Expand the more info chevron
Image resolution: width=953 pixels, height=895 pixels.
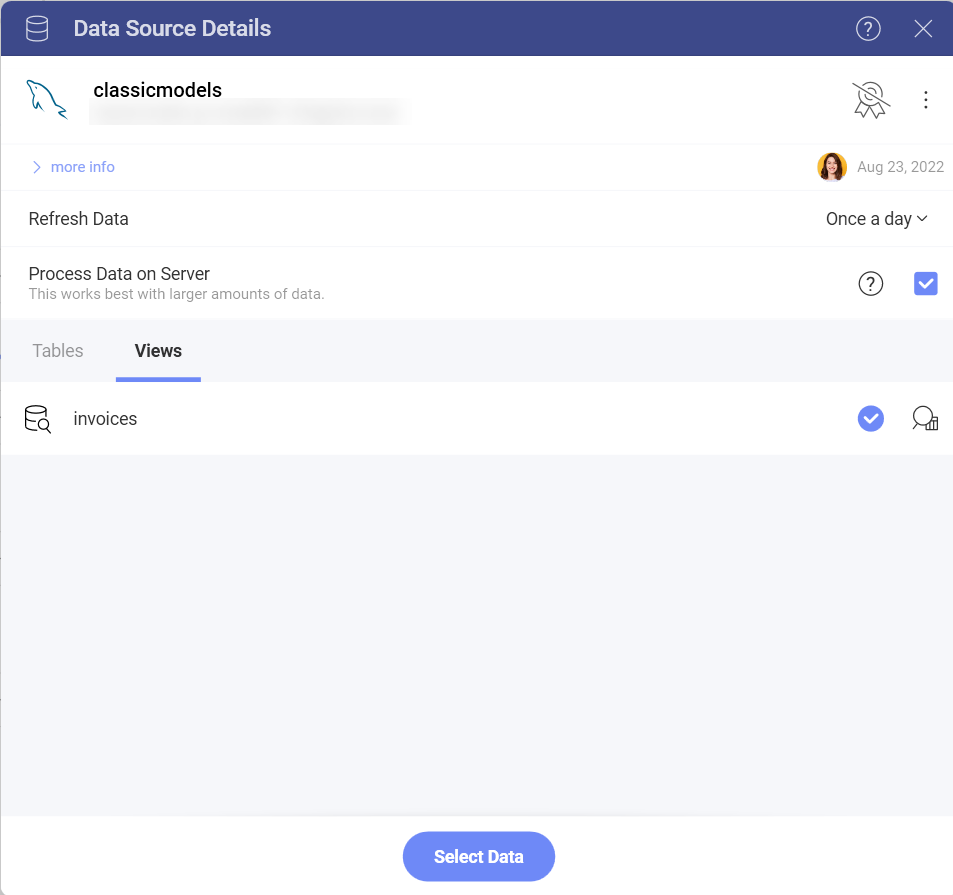coord(36,167)
